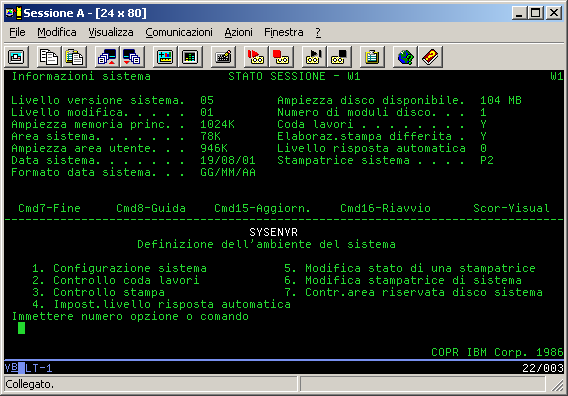Click the red stop macro recording icon
The image size is (568, 396).
[281, 57]
